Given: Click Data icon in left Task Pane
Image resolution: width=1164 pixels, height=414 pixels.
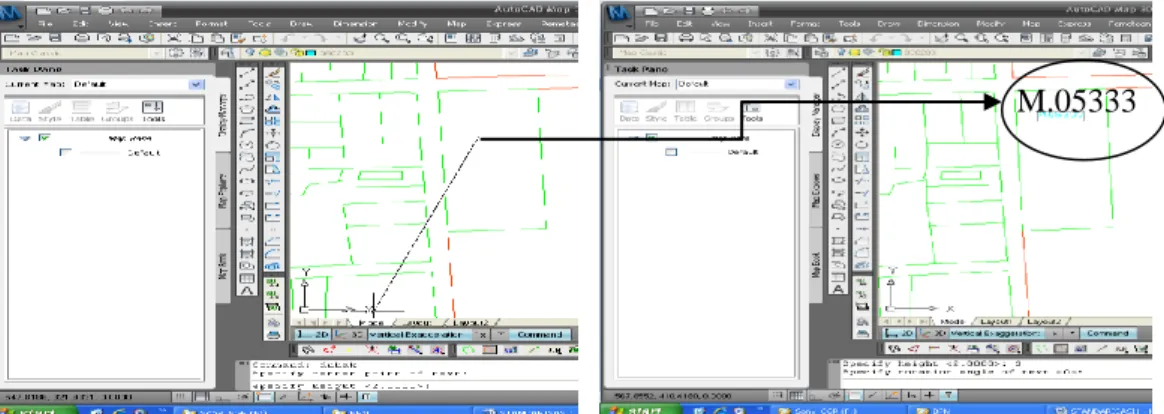Looking at the screenshot, I should pos(21,112).
